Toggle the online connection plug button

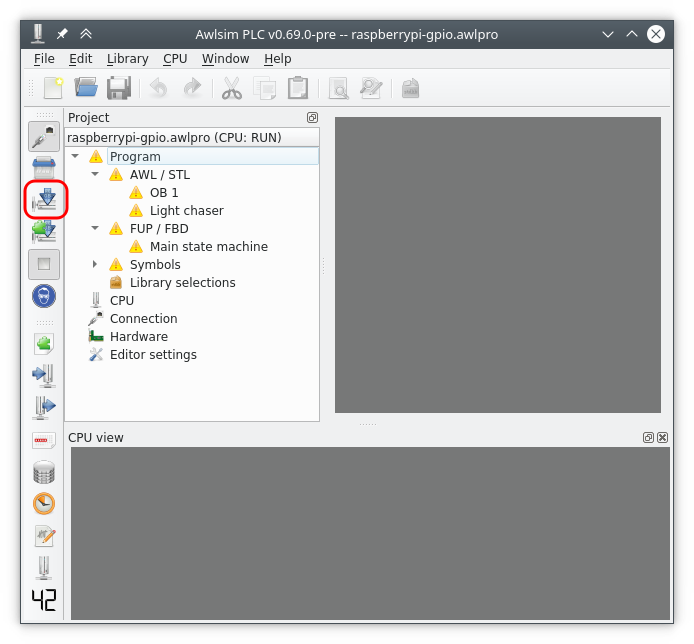[x=44, y=136]
